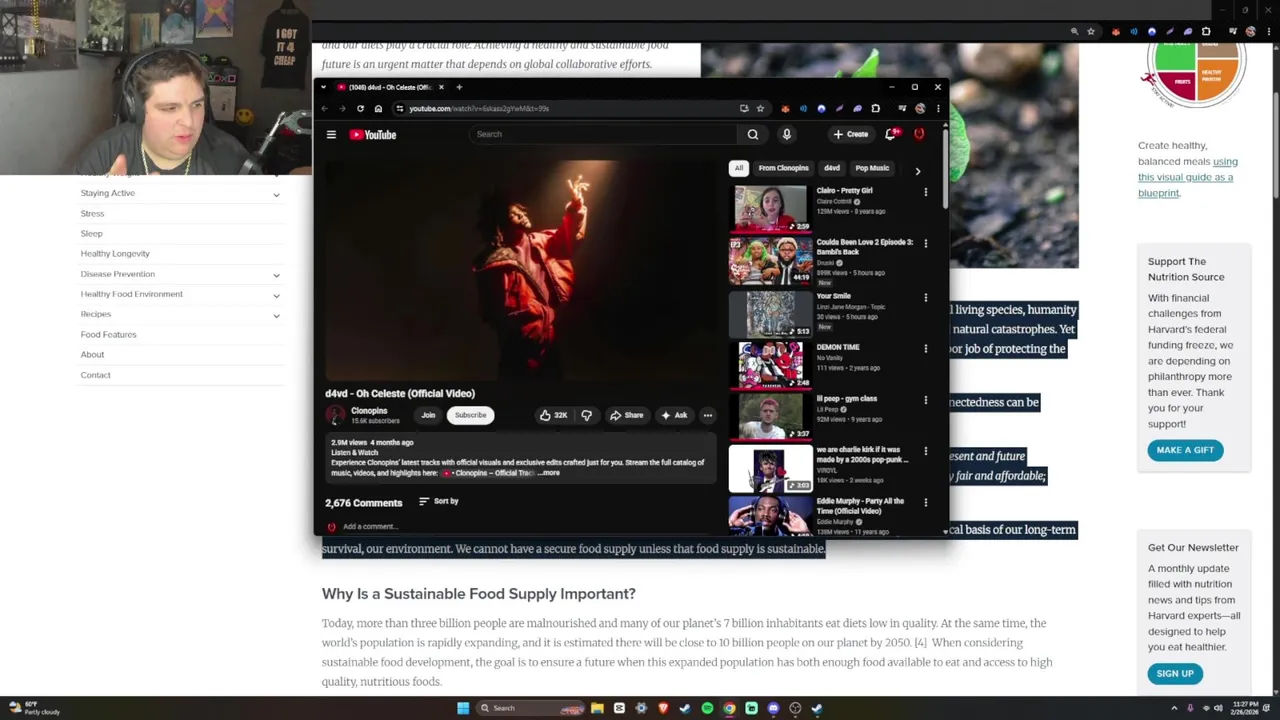Click the YouTube search magnifier button

(x=753, y=134)
